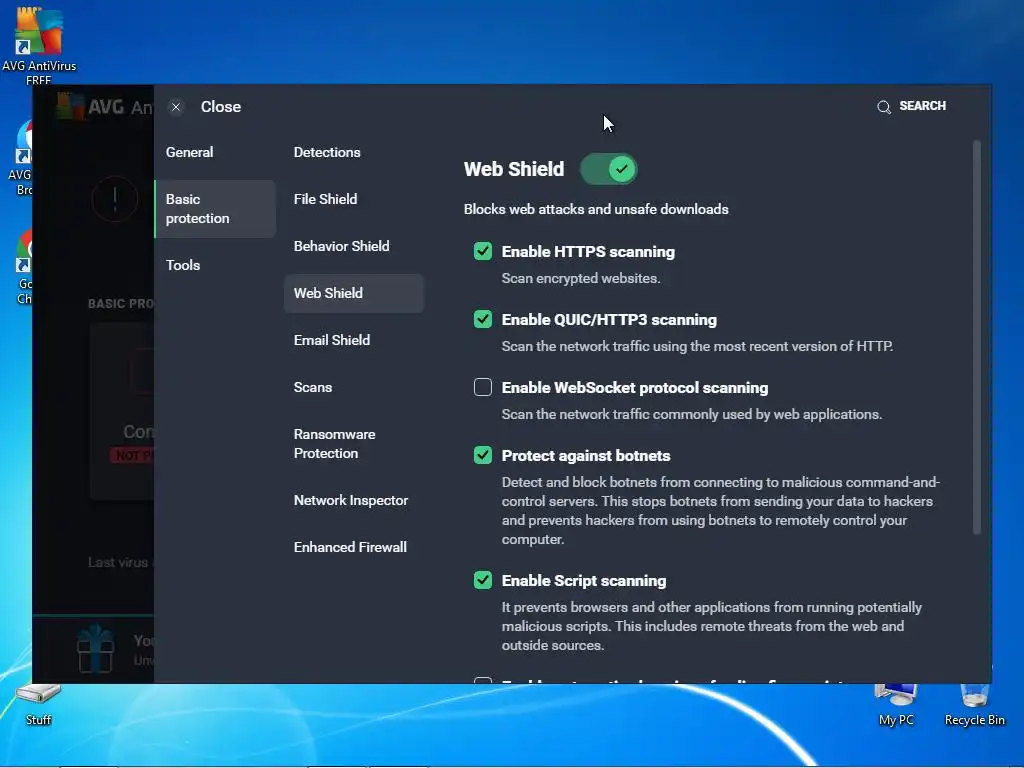Open Ransomware Protection settings

coord(334,443)
